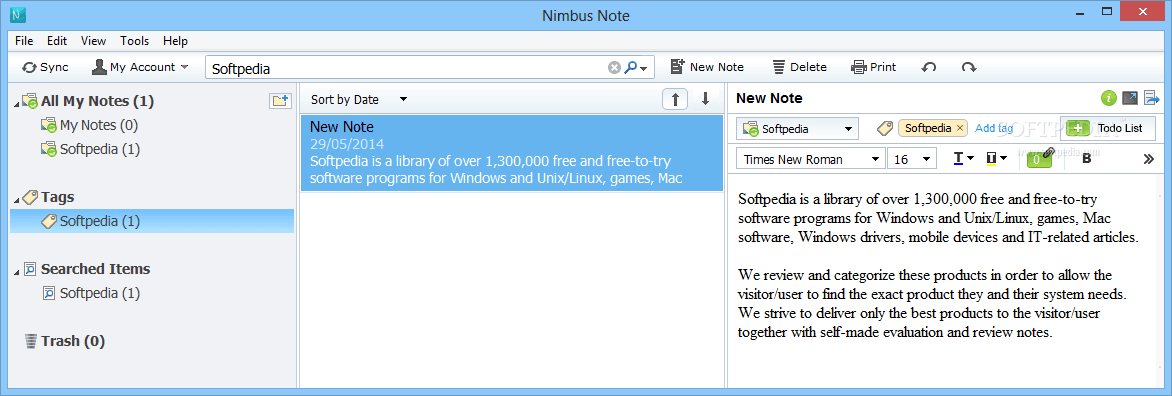This screenshot has height=396, width=1172.
Task: Open the My Account menu
Action: tap(141, 67)
